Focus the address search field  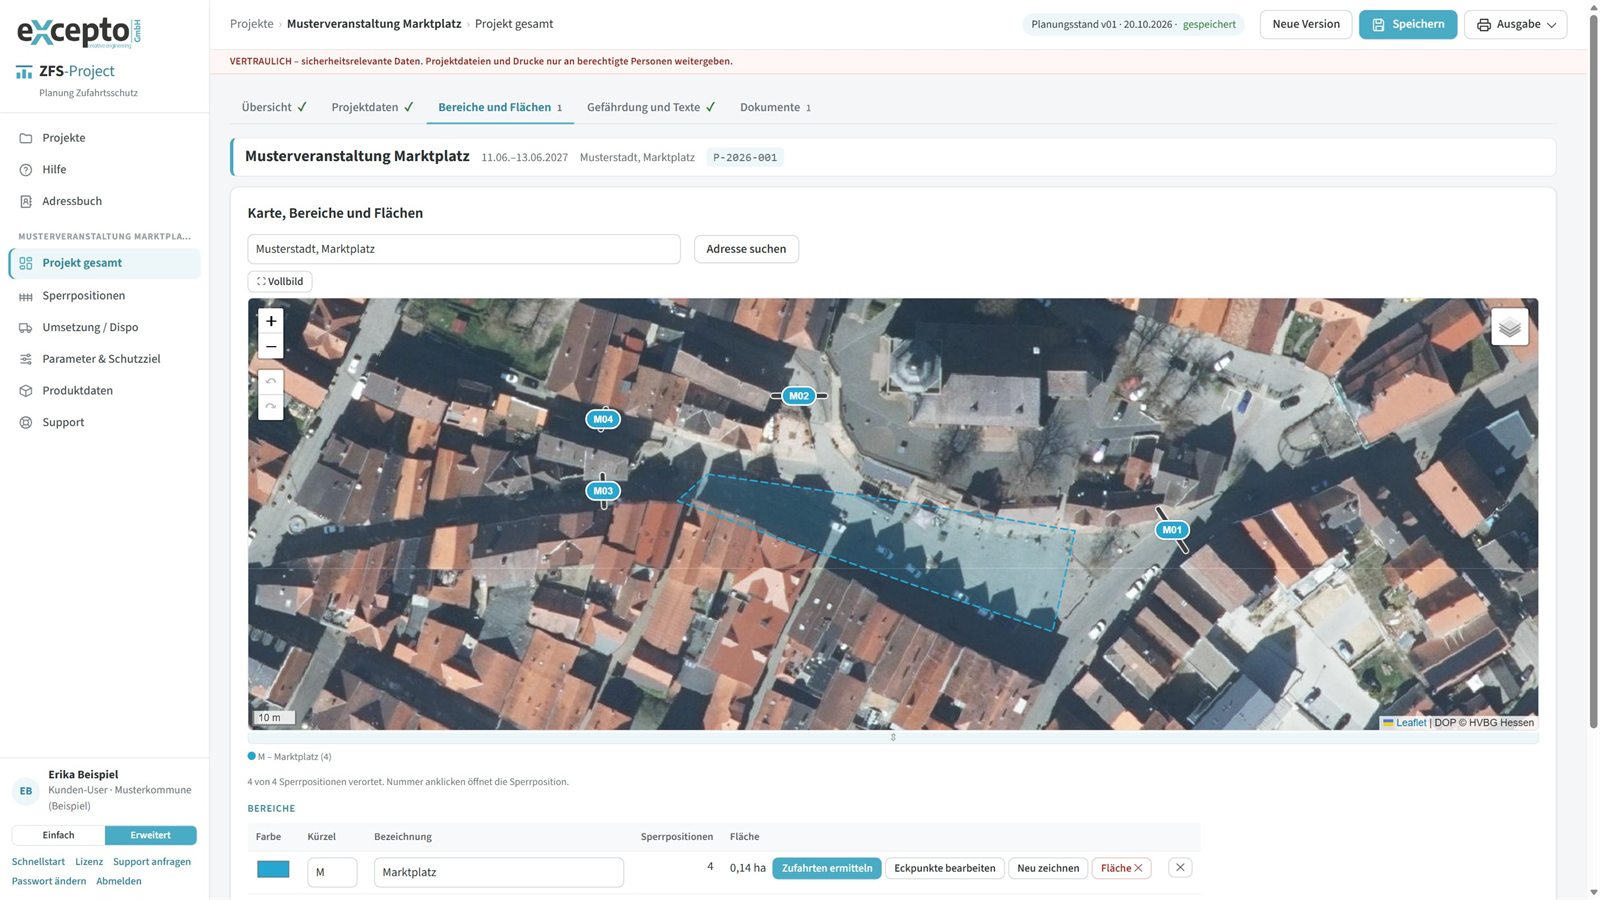coord(464,249)
